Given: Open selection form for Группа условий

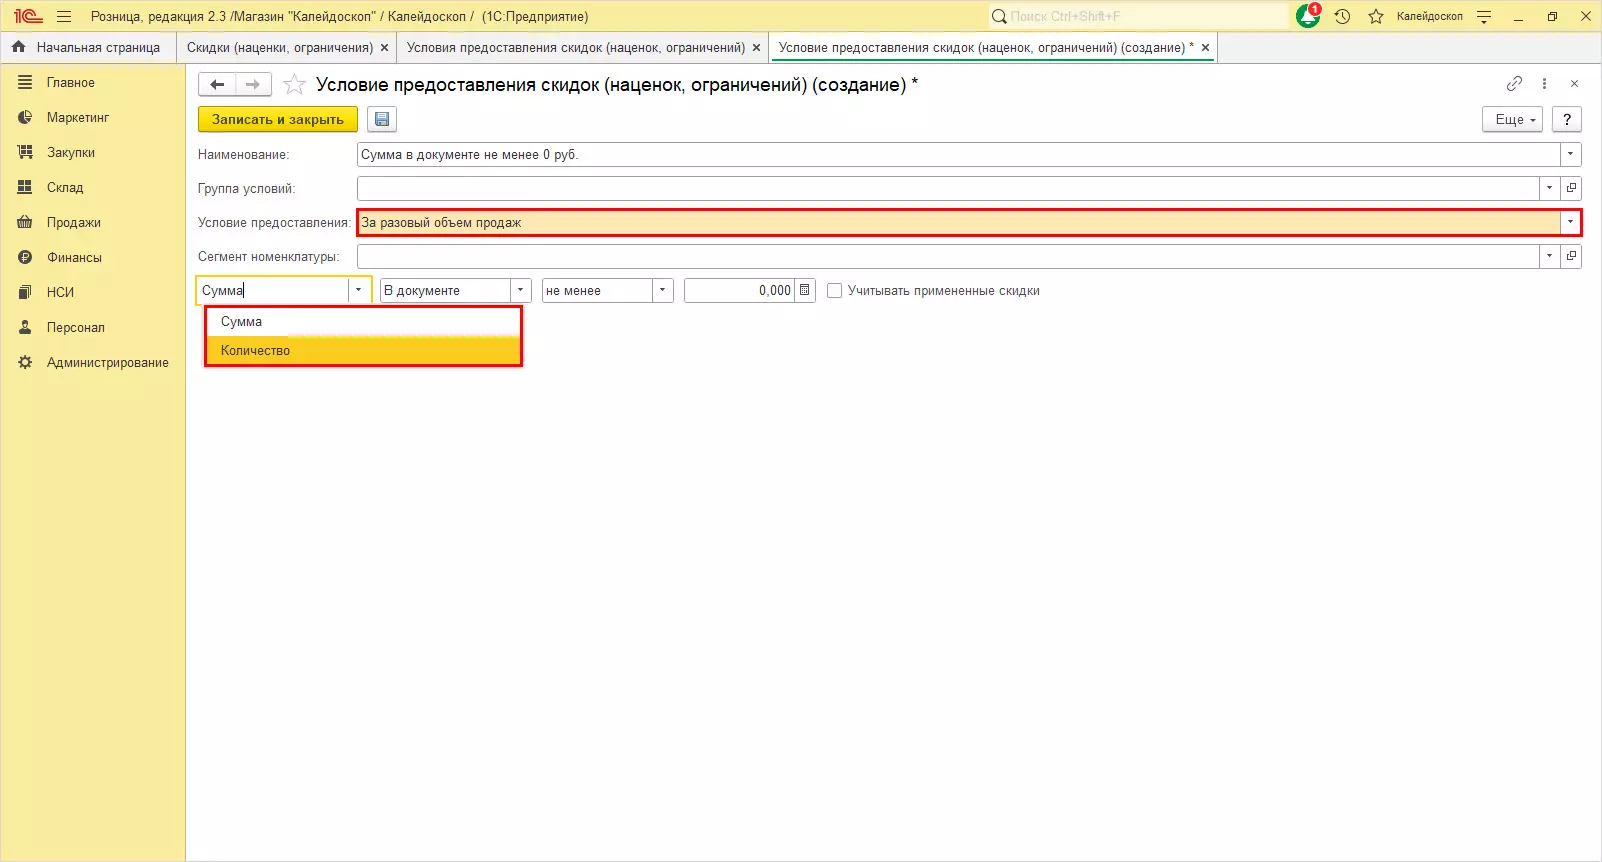Looking at the screenshot, I should coord(1571,188).
